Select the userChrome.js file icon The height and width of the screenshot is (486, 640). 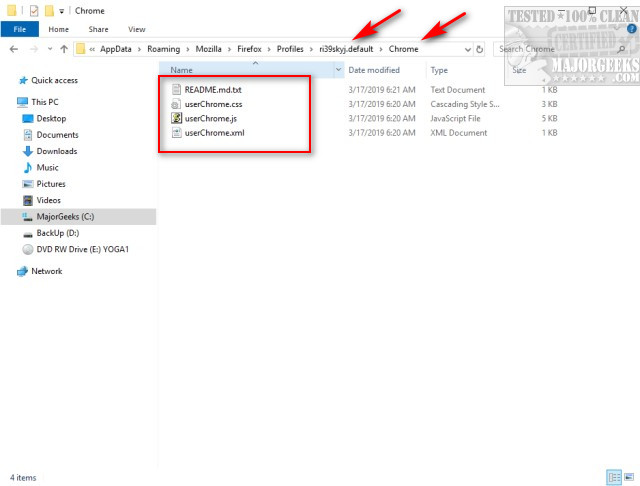[176, 118]
